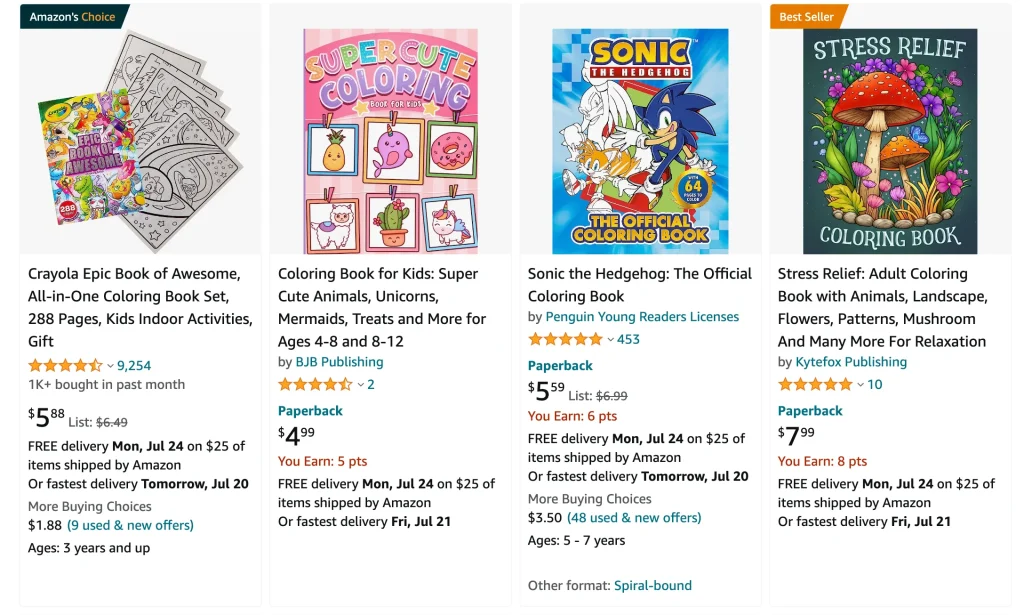Click the Crayola book star rating icon
The width and height of the screenshot is (1024, 615).
[x=65, y=365]
